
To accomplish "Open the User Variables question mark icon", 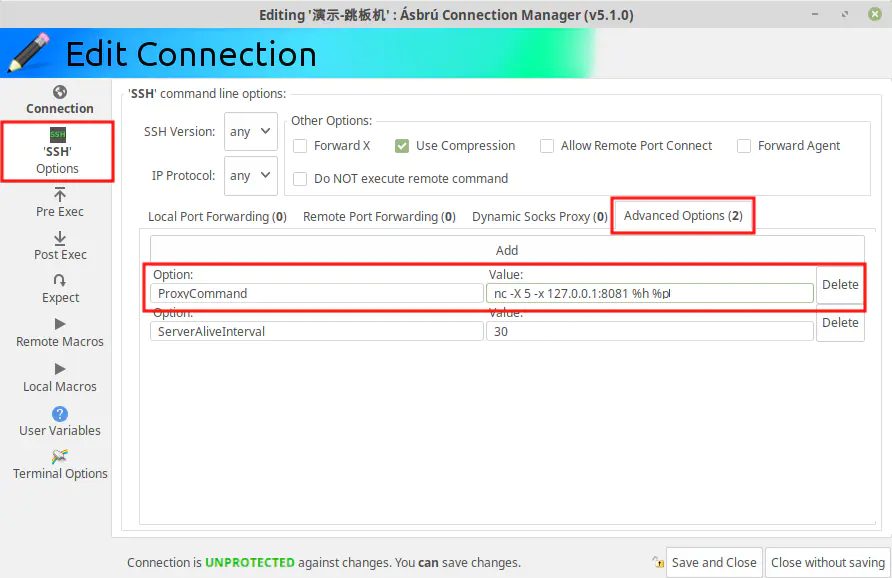I will tap(60, 414).
